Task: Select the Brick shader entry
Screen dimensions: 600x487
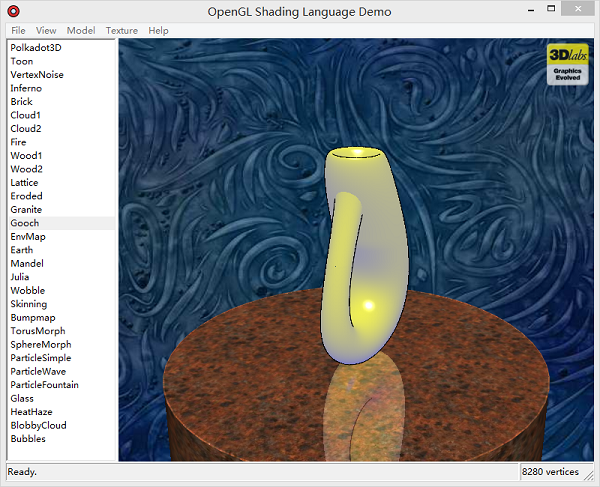Action: [x=22, y=101]
